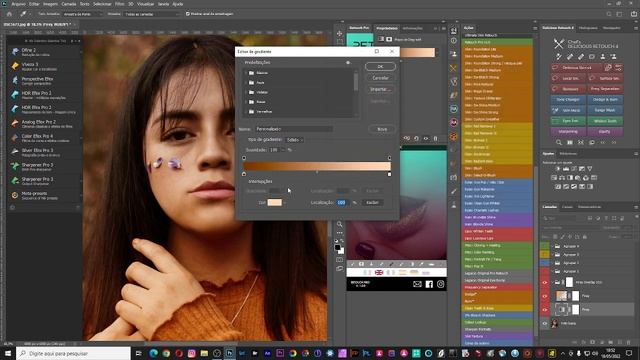
Task: Open the Filtro menu
Action: (120, 4)
